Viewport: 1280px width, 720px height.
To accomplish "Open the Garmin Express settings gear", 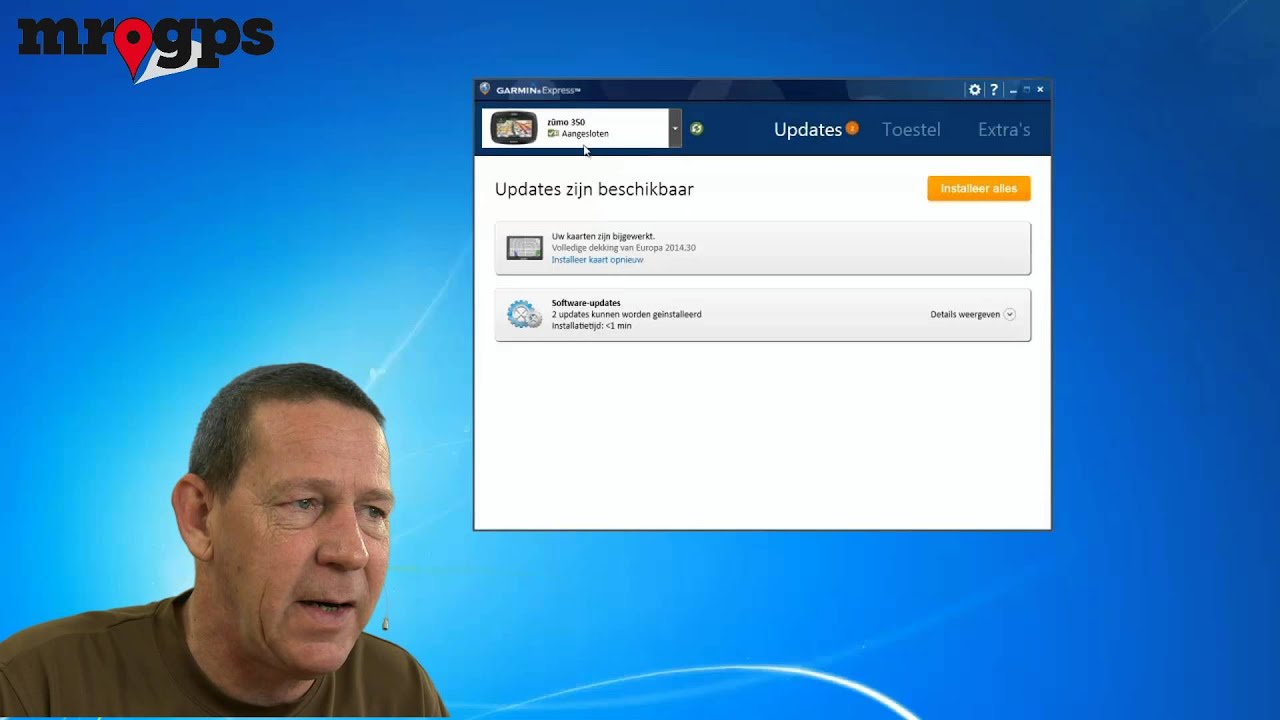I will pos(975,90).
